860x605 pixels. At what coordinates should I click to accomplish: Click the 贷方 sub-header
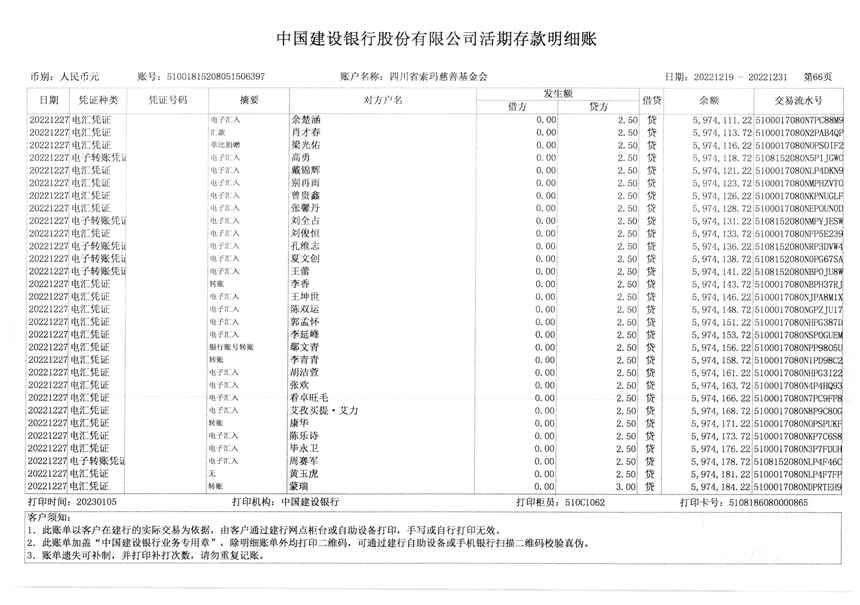coord(598,106)
